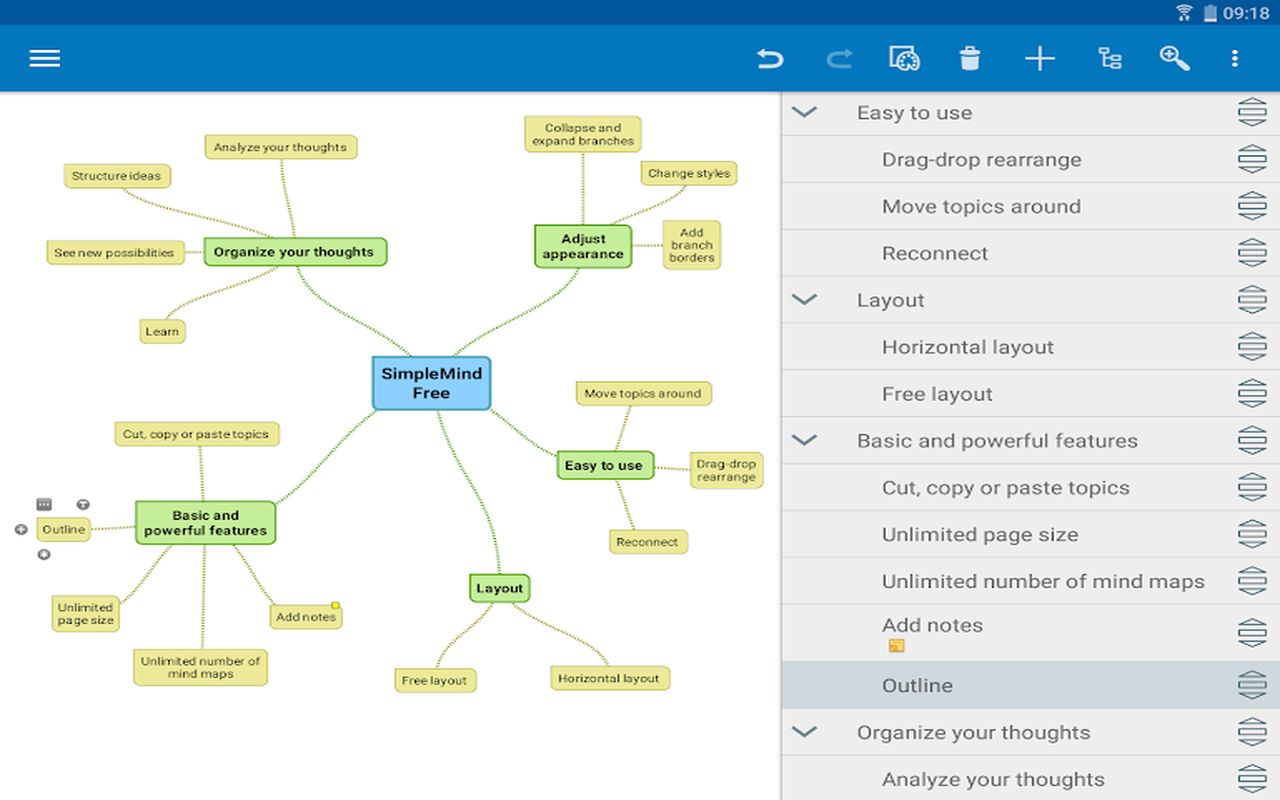Open the style palette tool

[x=904, y=59]
